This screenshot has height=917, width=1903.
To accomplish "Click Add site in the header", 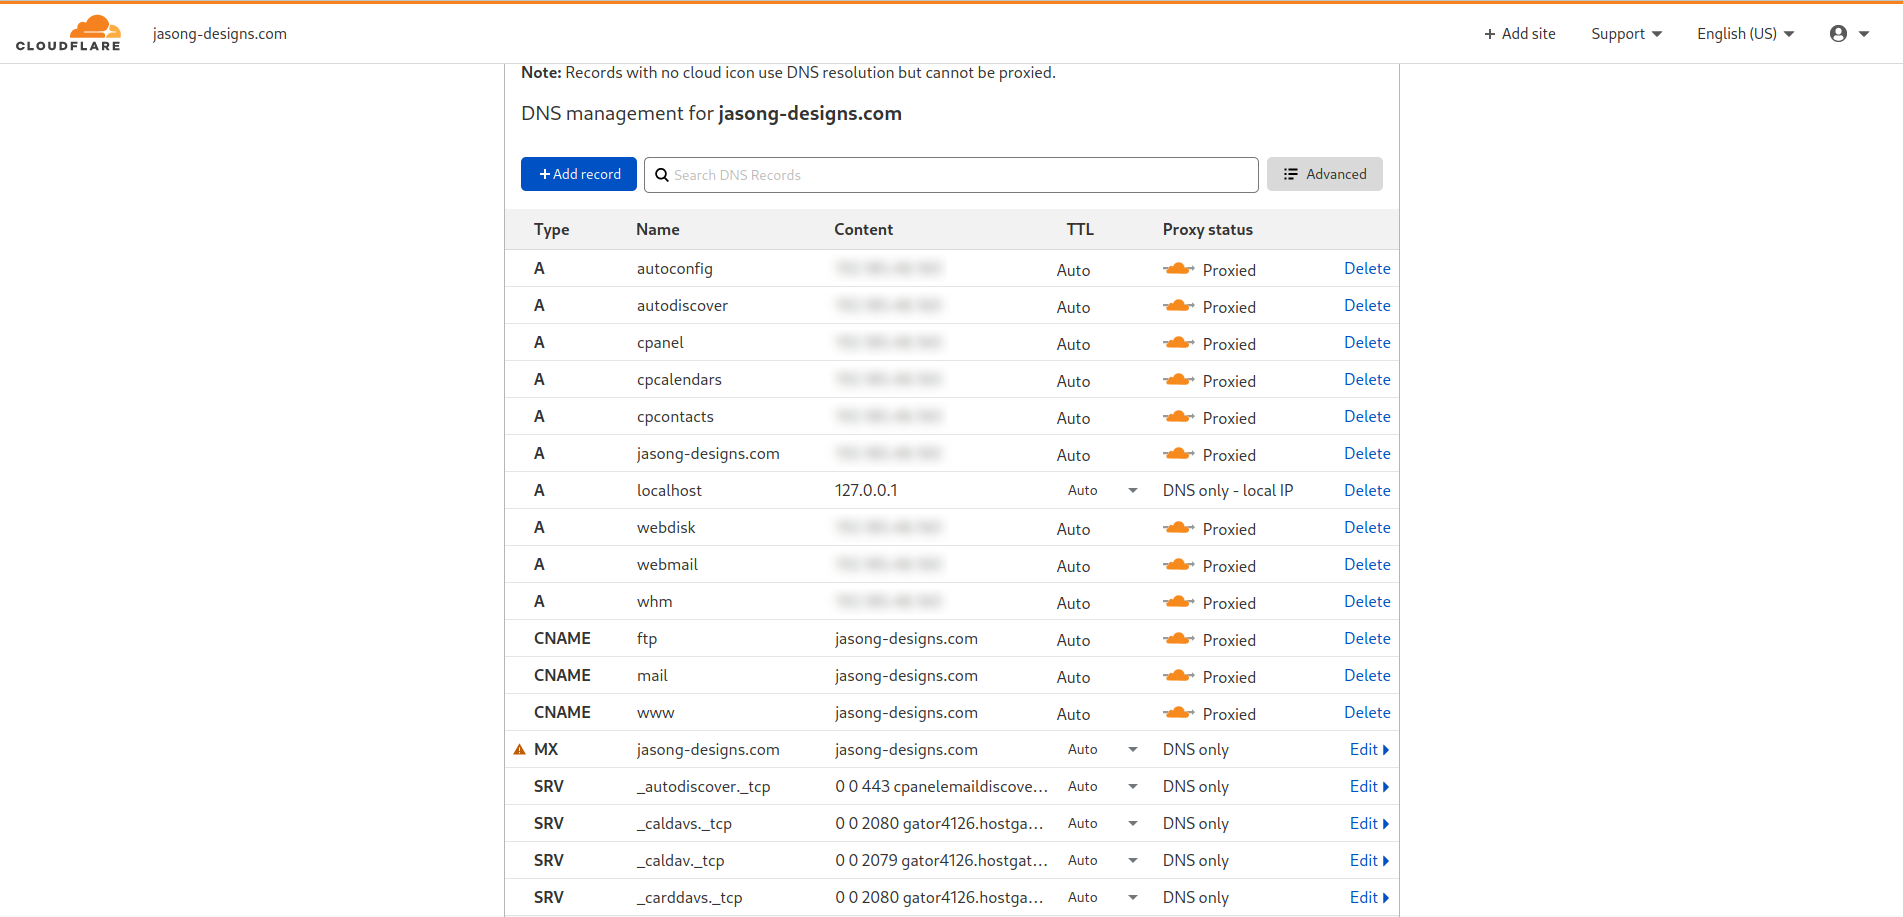I will 1520,34.
